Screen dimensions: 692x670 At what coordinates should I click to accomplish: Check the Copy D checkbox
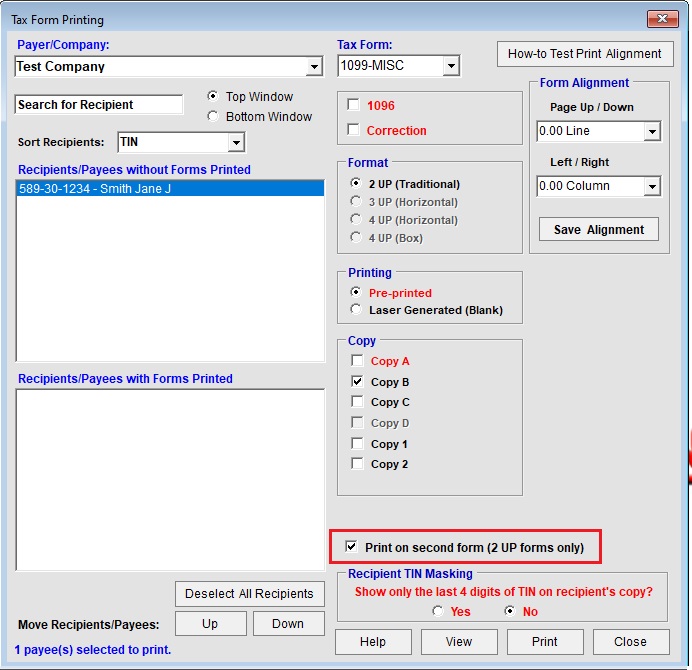(357, 422)
